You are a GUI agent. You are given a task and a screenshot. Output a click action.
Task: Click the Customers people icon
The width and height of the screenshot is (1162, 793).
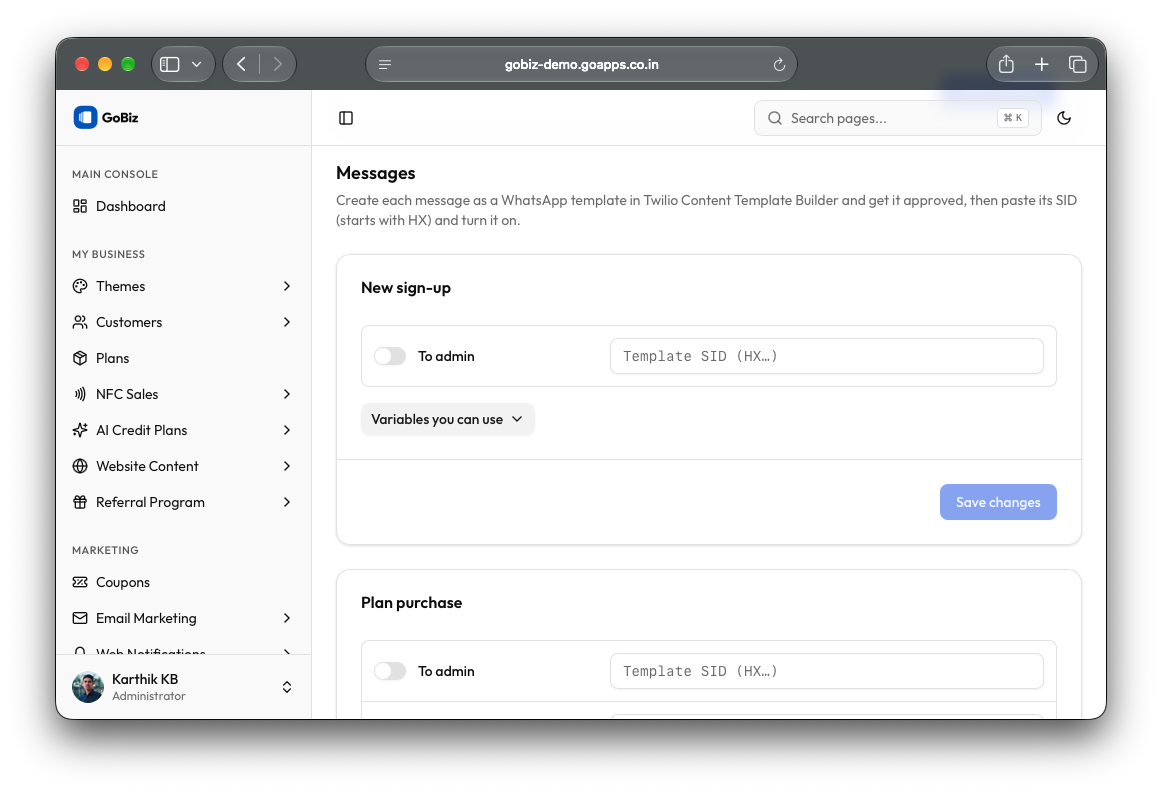80,322
